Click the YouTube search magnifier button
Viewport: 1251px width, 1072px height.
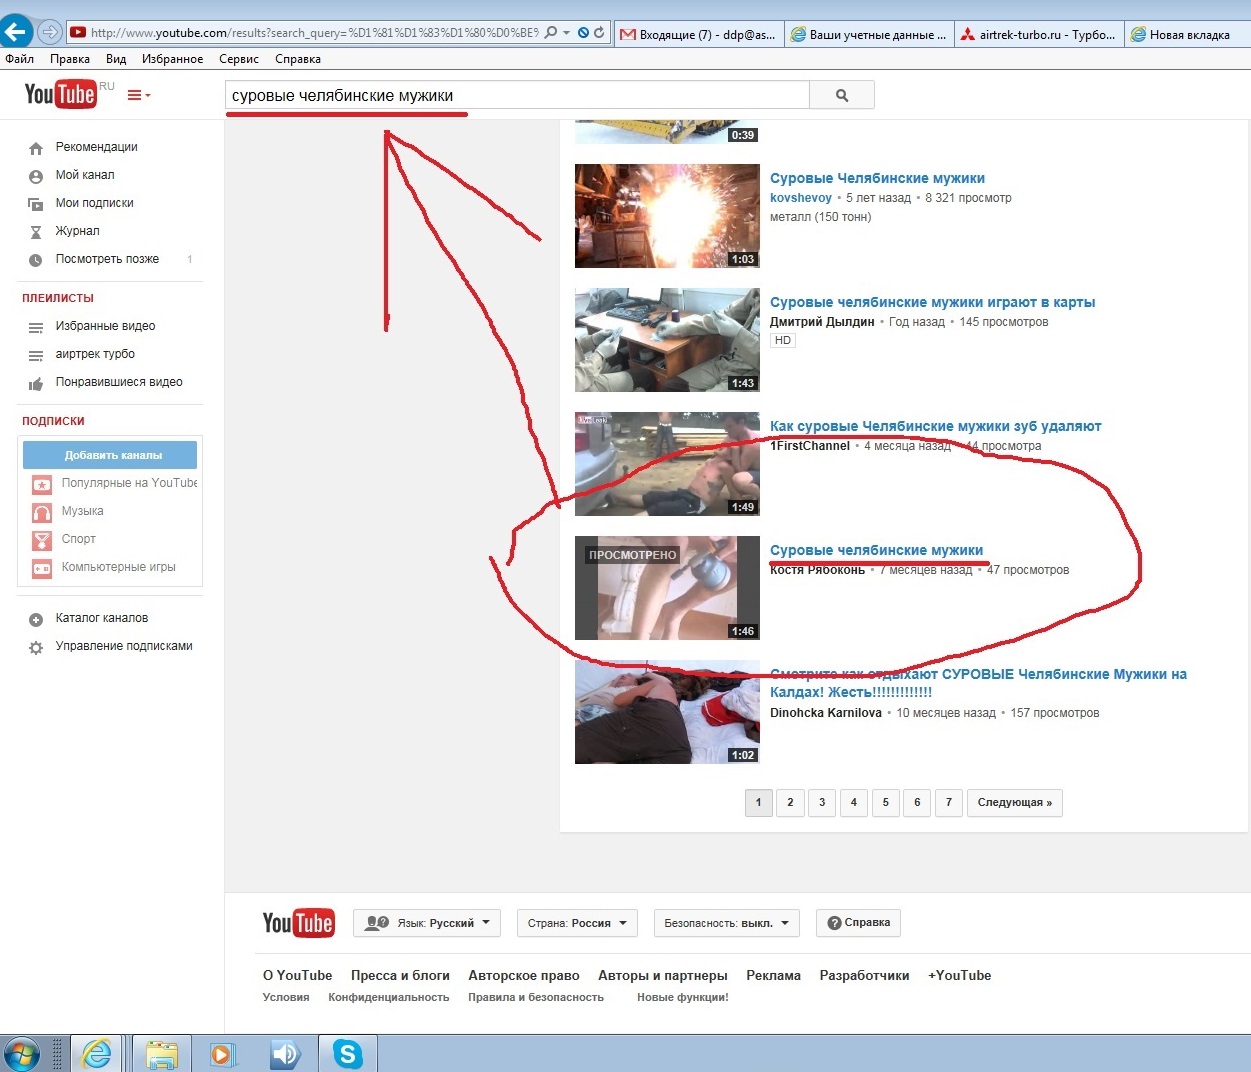click(x=841, y=95)
